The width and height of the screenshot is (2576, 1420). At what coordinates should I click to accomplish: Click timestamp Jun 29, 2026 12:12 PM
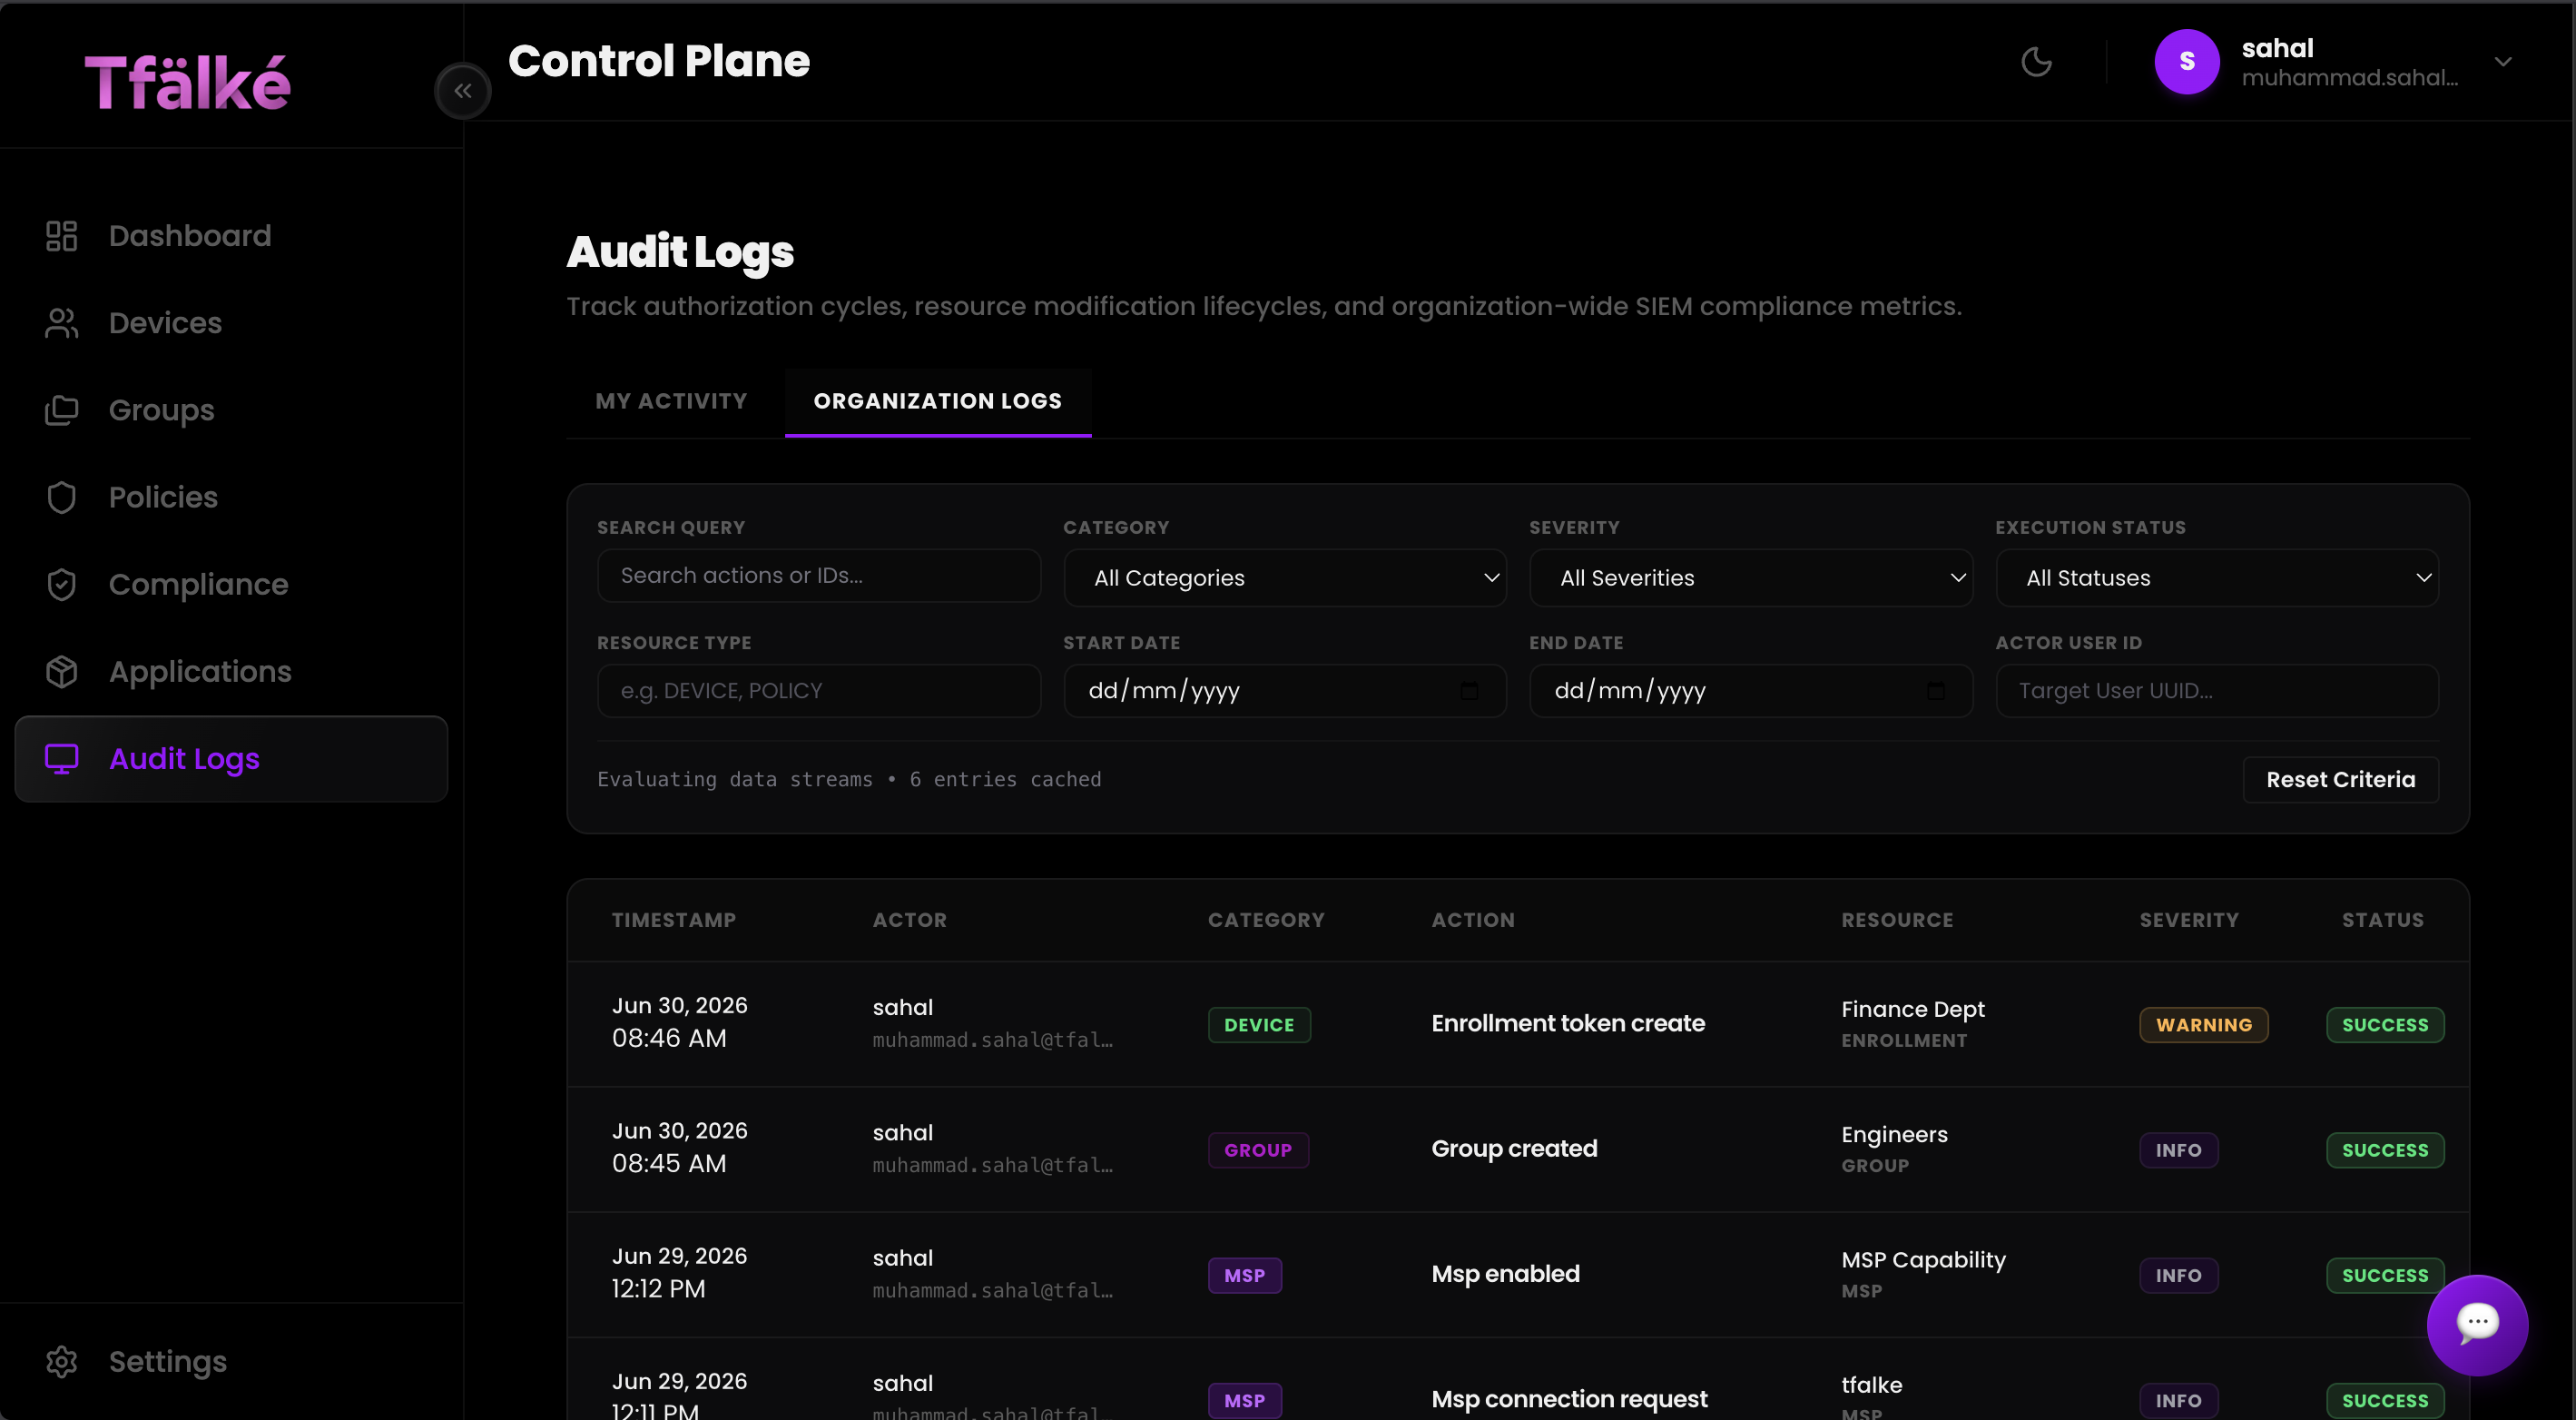pyautogui.click(x=679, y=1272)
